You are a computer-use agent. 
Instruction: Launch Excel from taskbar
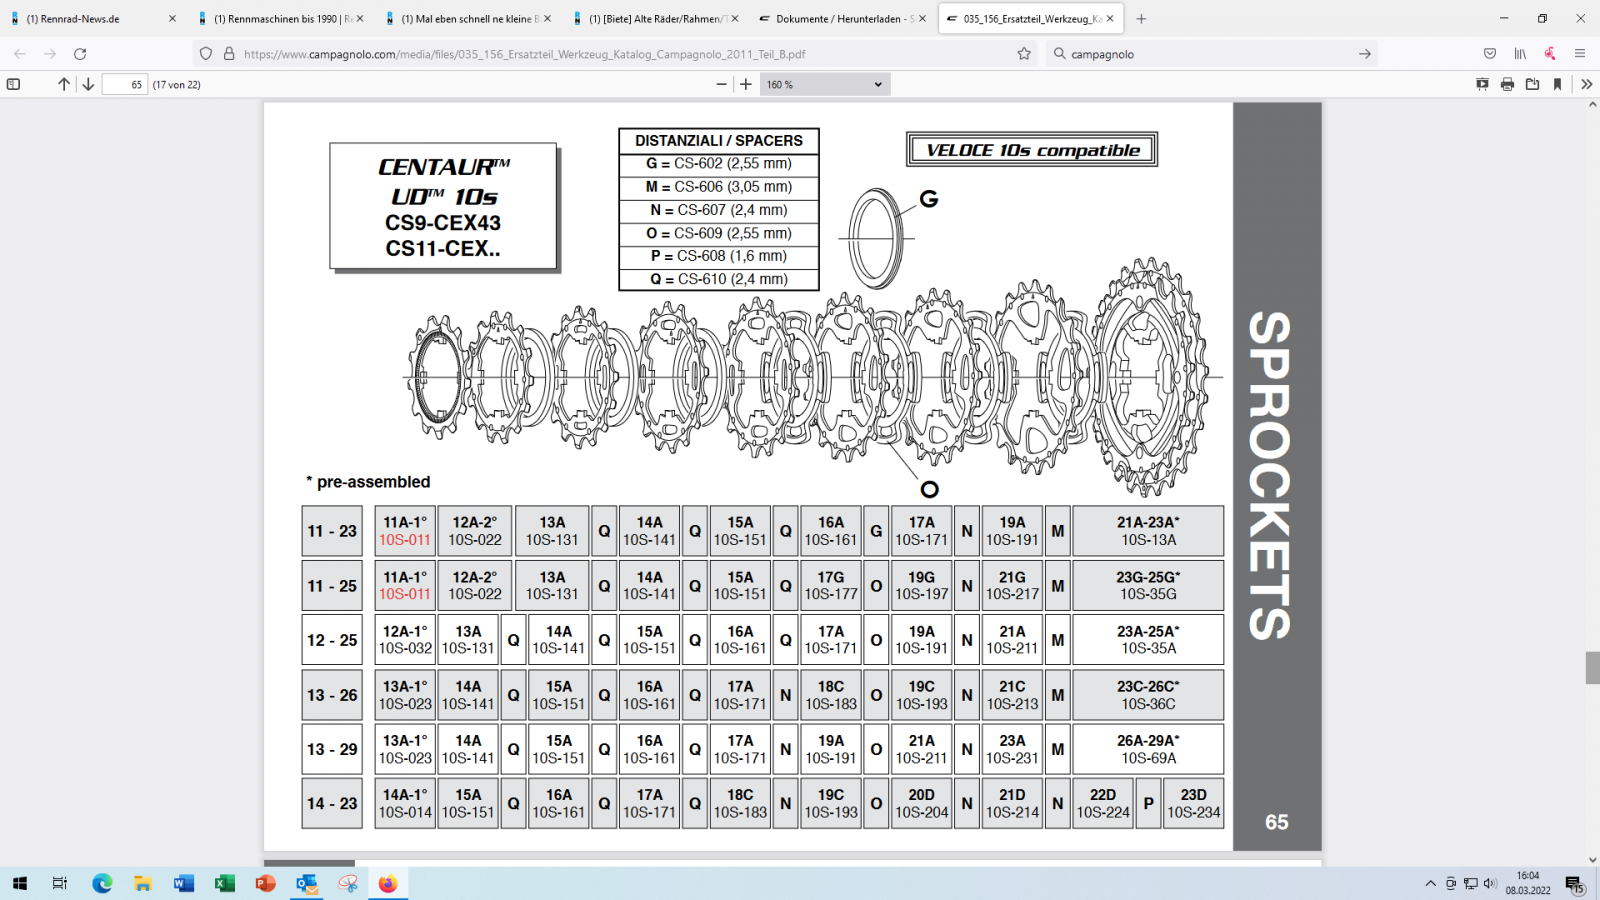click(x=225, y=883)
